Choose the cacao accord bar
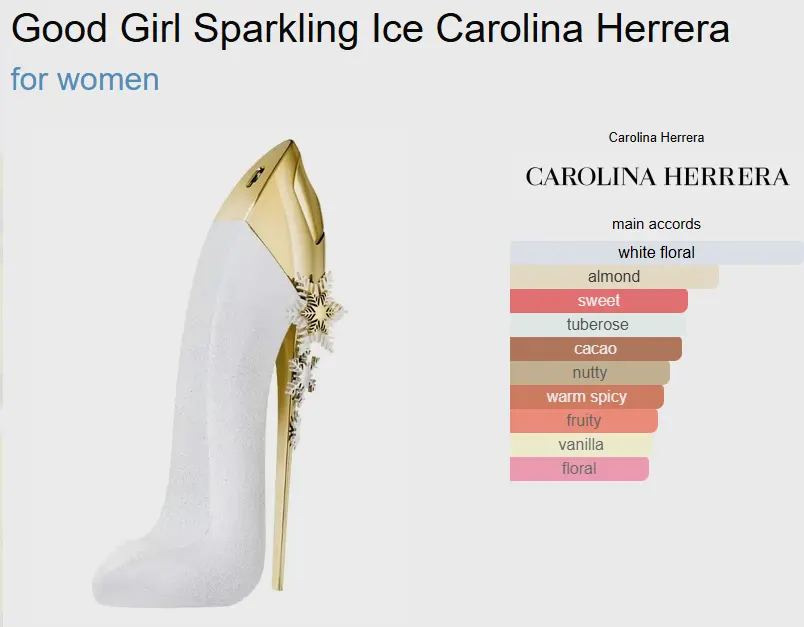This screenshot has width=804, height=627. 596,349
